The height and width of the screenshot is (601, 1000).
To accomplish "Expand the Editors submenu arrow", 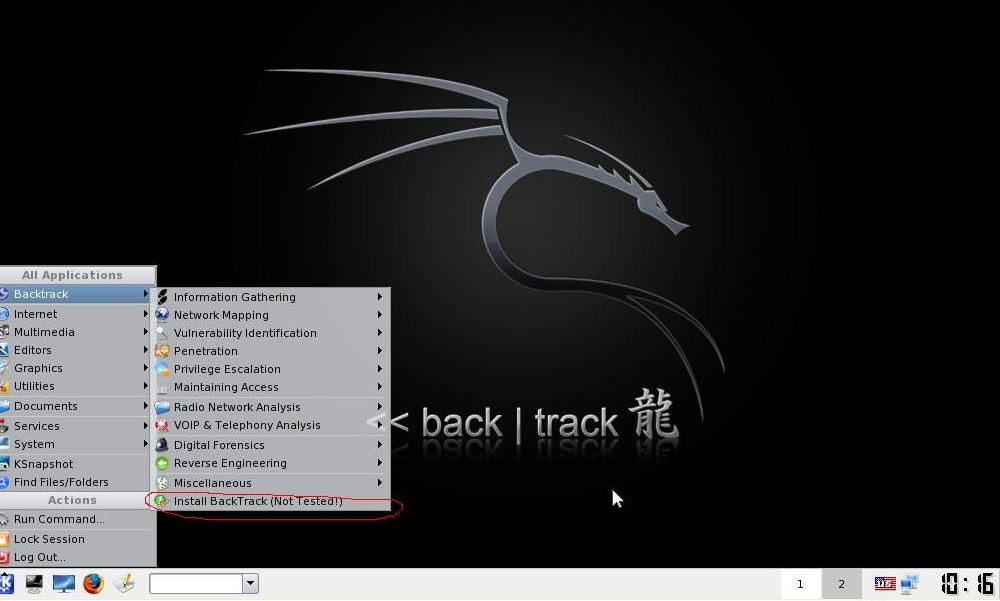I will tap(145, 350).
